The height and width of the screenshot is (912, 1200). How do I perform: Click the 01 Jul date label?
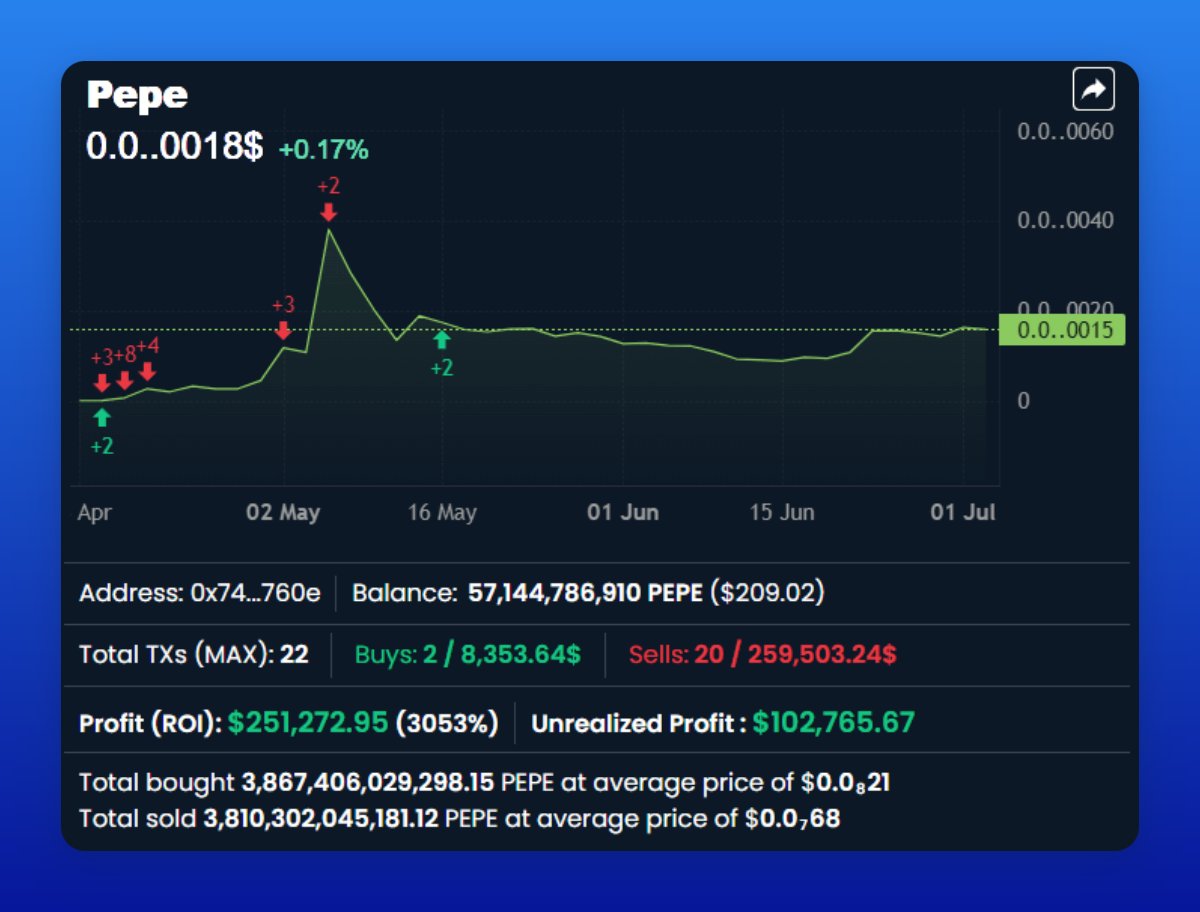pyautogui.click(x=963, y=513)
